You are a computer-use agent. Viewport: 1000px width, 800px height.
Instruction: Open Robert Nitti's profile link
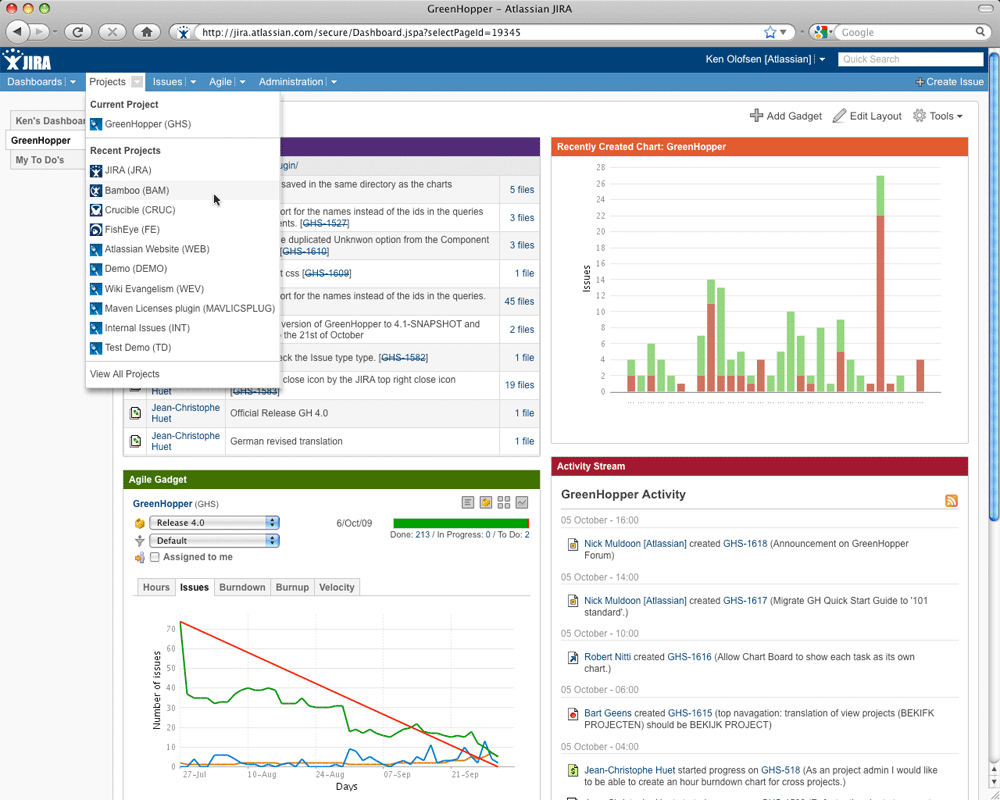point(607,656)
